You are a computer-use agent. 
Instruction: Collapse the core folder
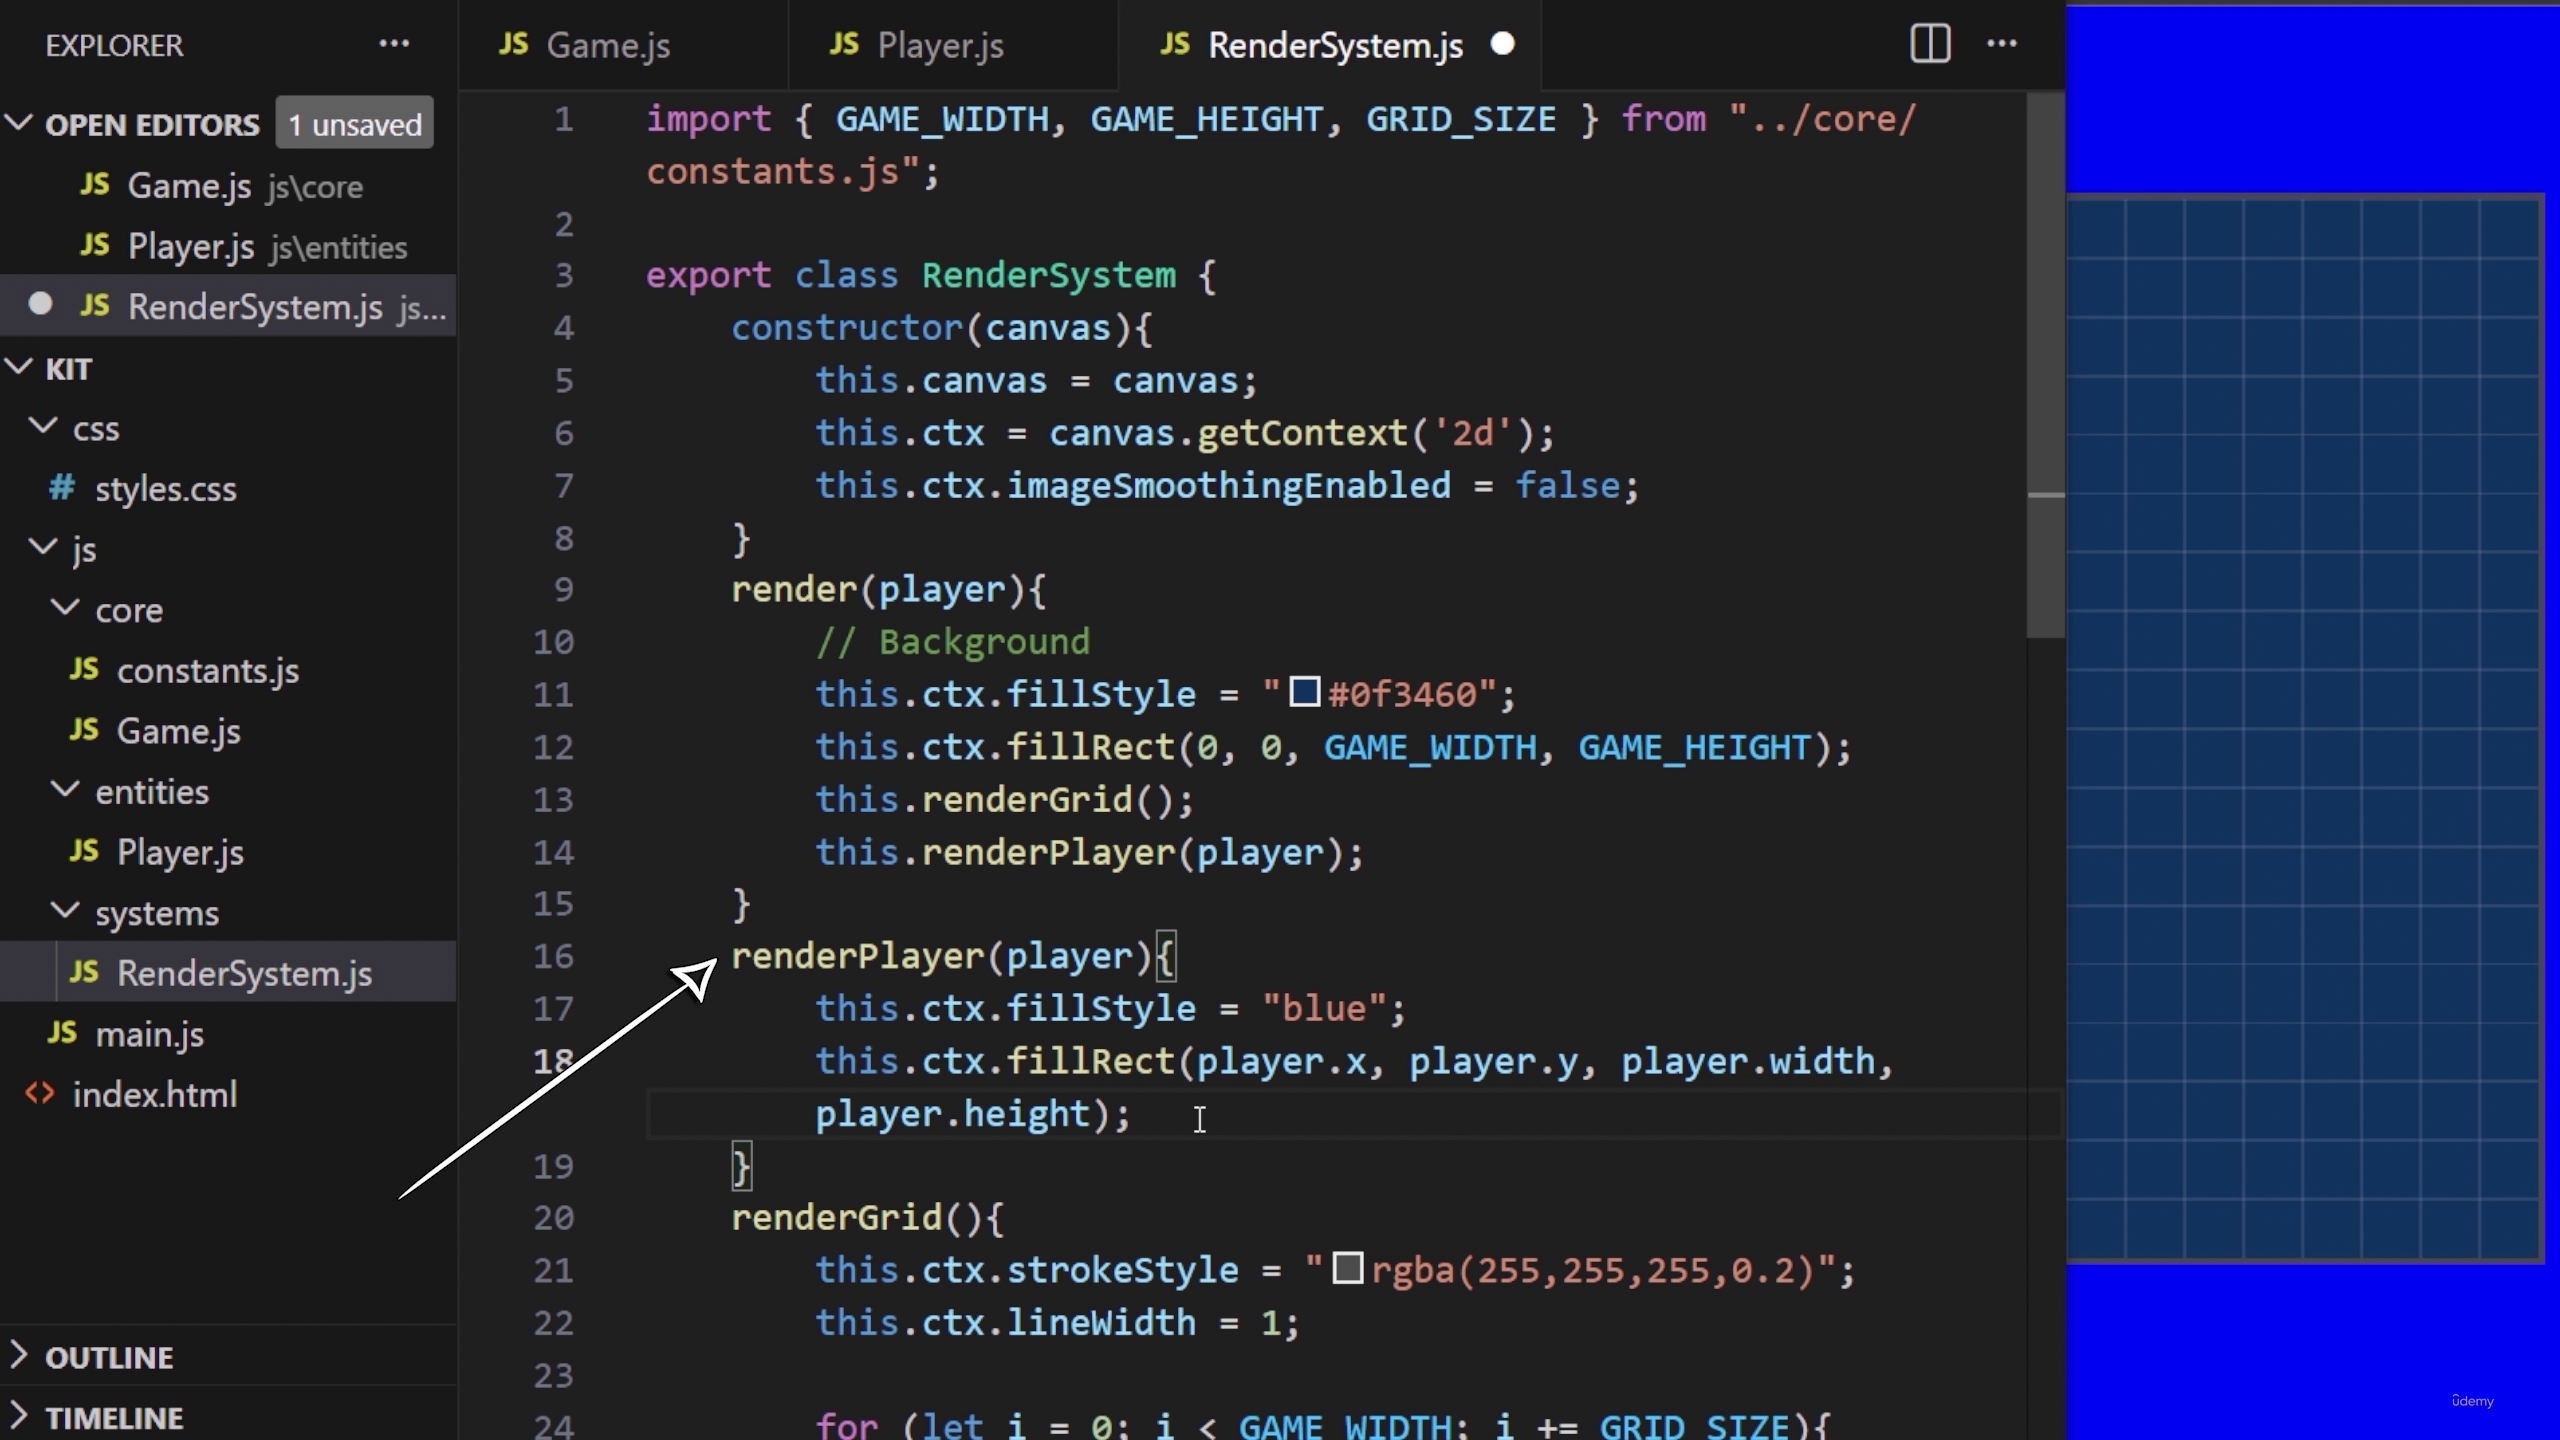pos(65,609)
